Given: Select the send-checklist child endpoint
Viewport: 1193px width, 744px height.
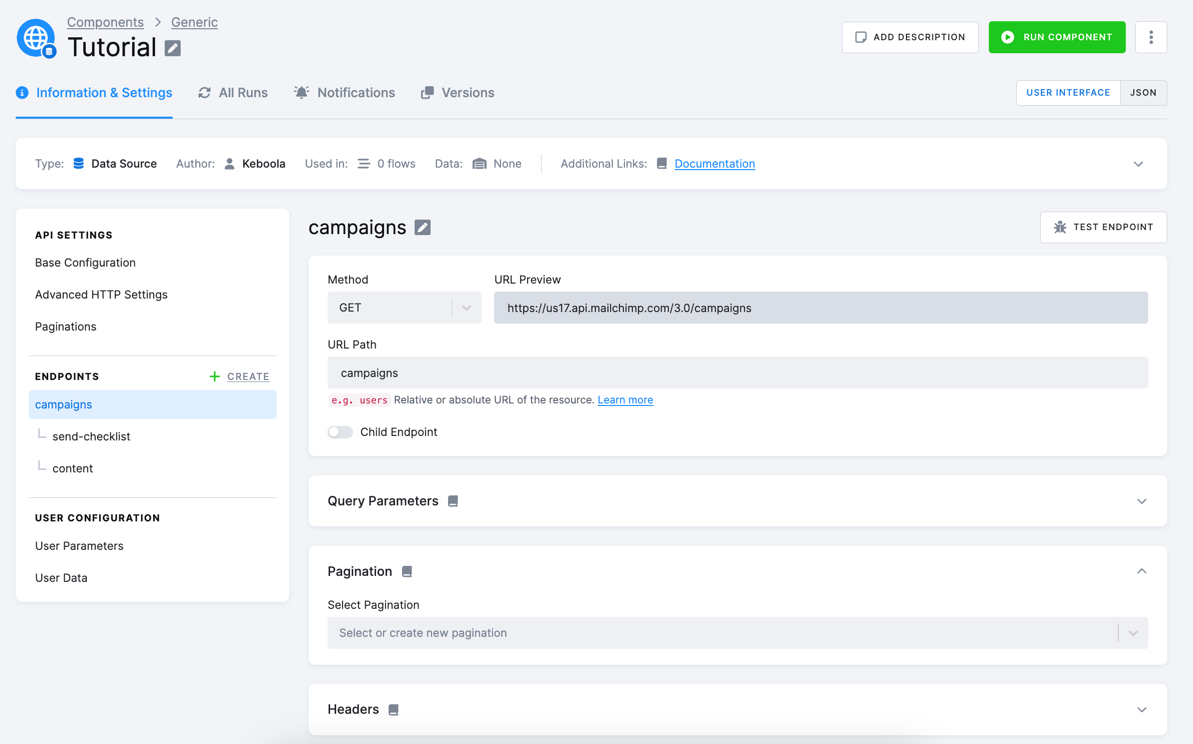Looking at the screenshot, I should click(91, 437).
